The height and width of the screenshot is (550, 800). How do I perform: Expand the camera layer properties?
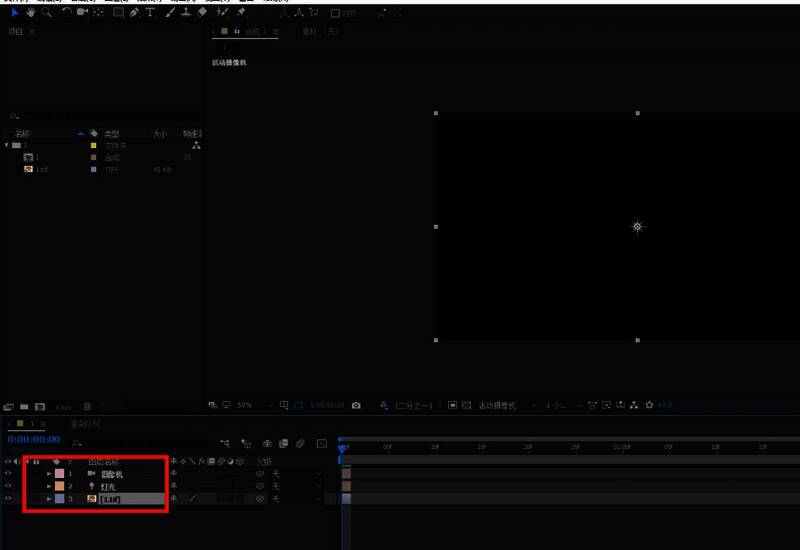pyautogui.click(x=49, y=474)
